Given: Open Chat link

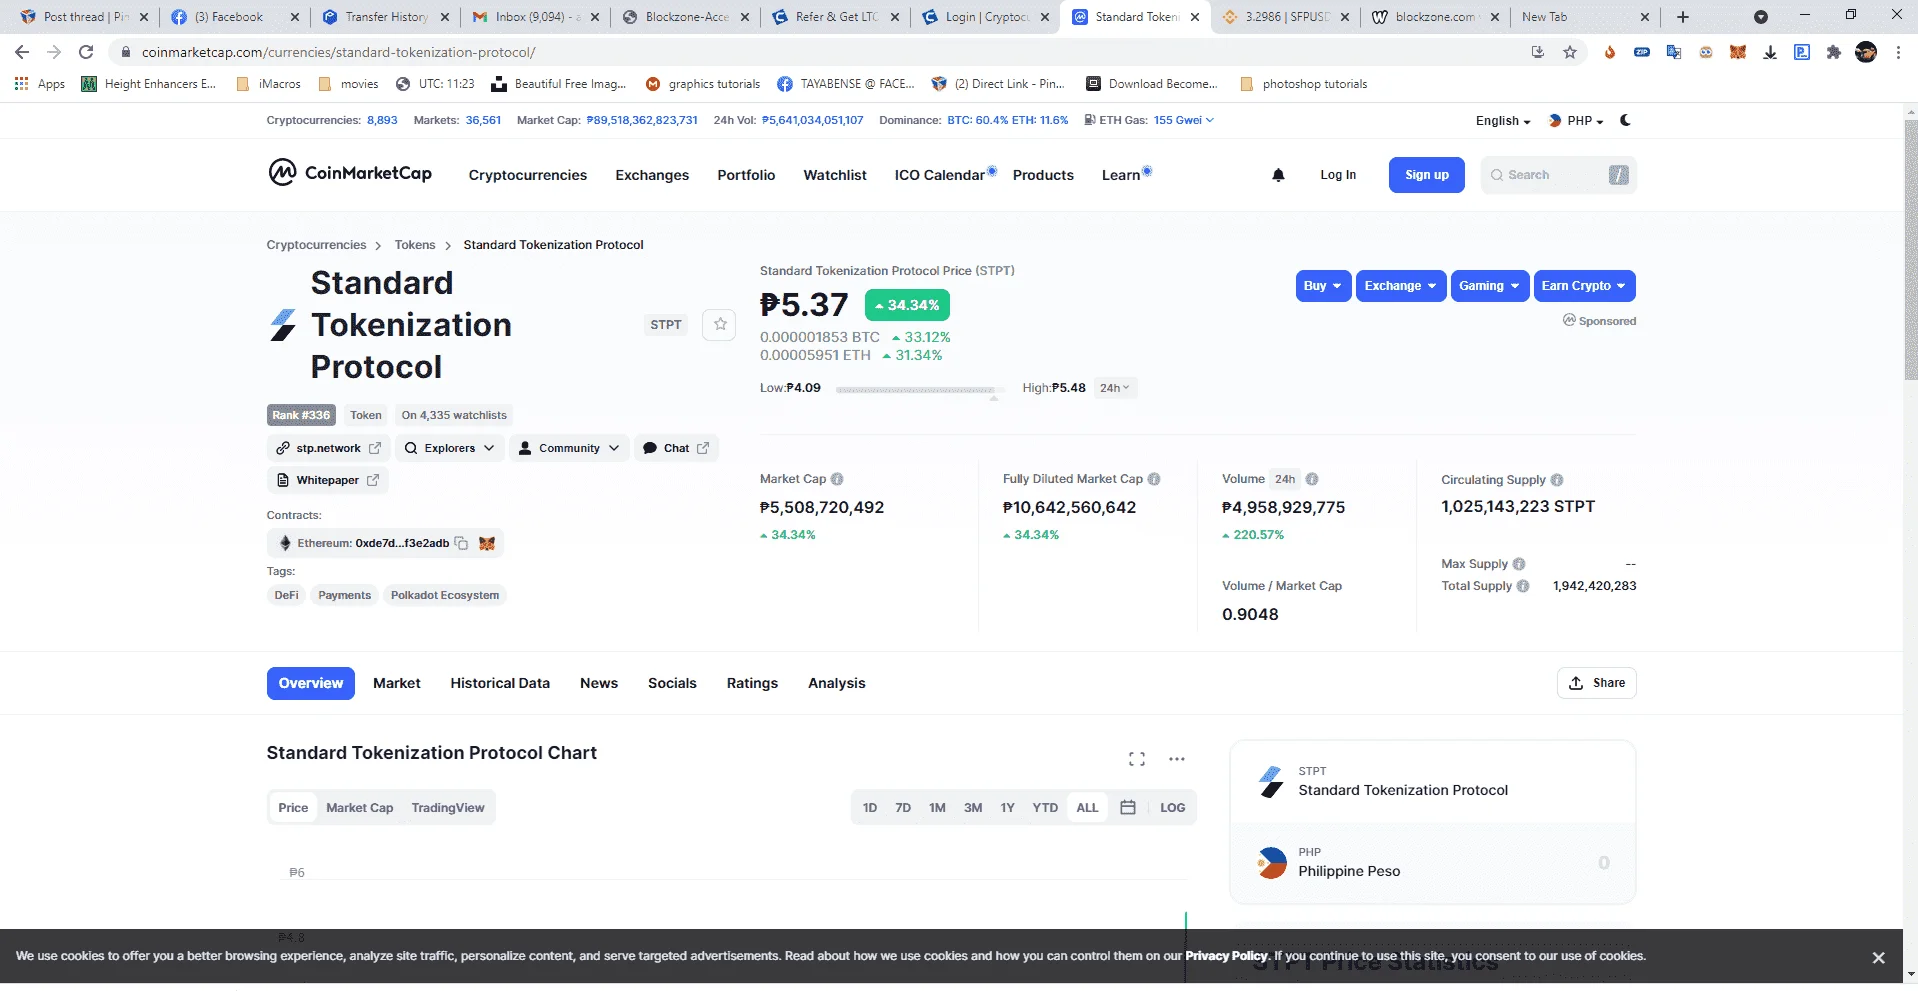Looking at the screenshot, I should [x=676, y=448].
